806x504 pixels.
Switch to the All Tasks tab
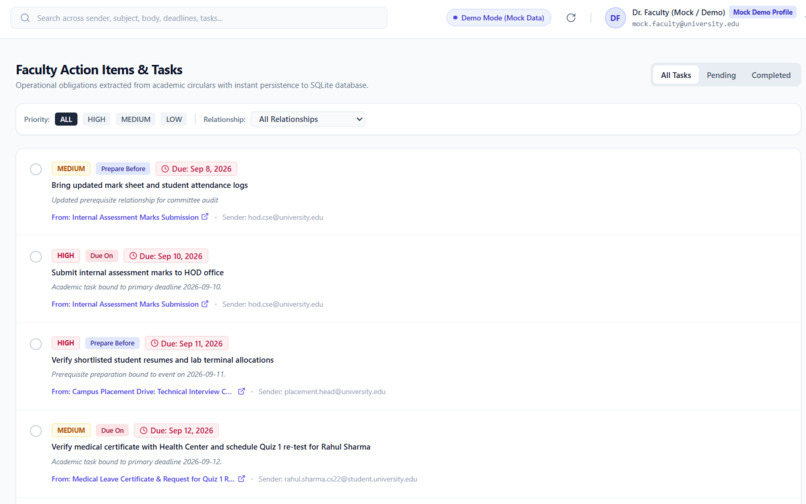pos(675,75)
